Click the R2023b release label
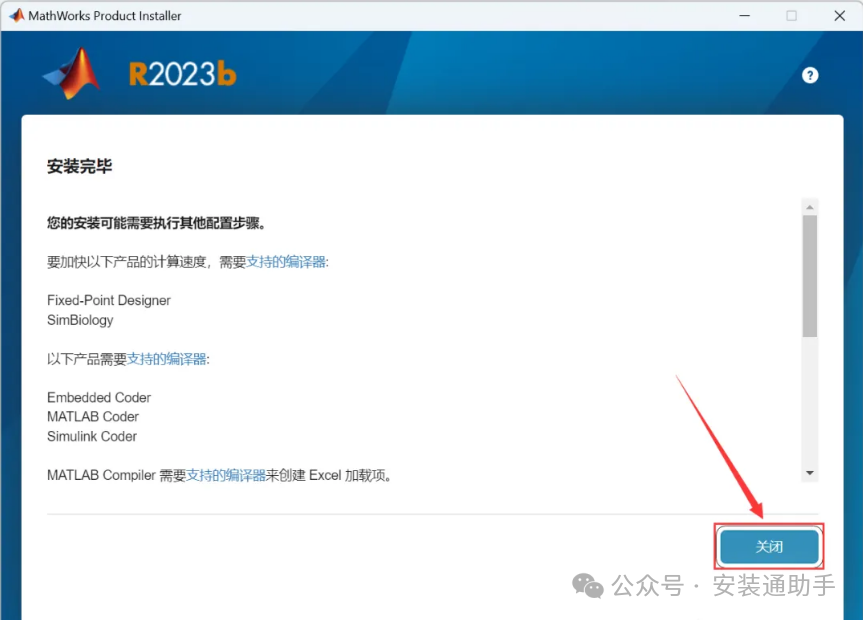The height and width of the screenshot is (620, 863). 183,74
